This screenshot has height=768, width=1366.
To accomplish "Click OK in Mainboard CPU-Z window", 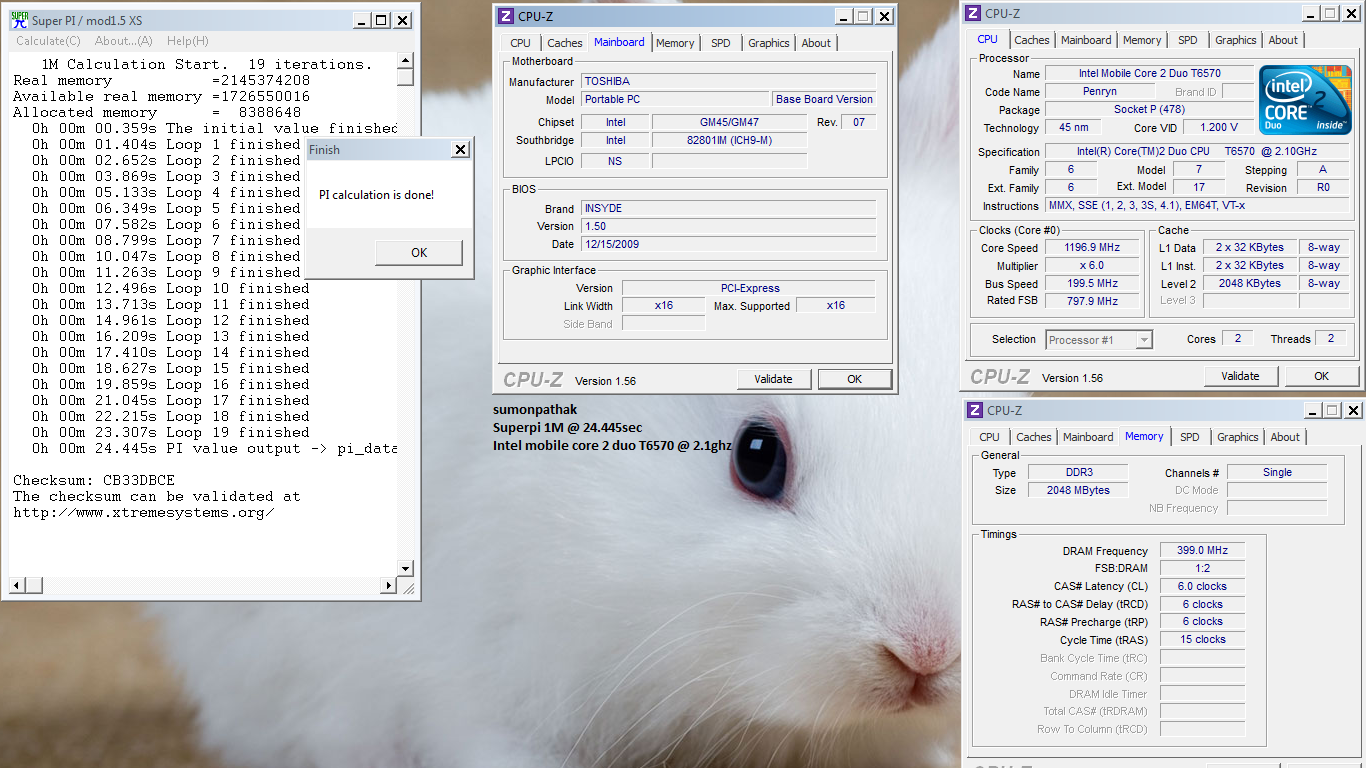I will (854, 379).
